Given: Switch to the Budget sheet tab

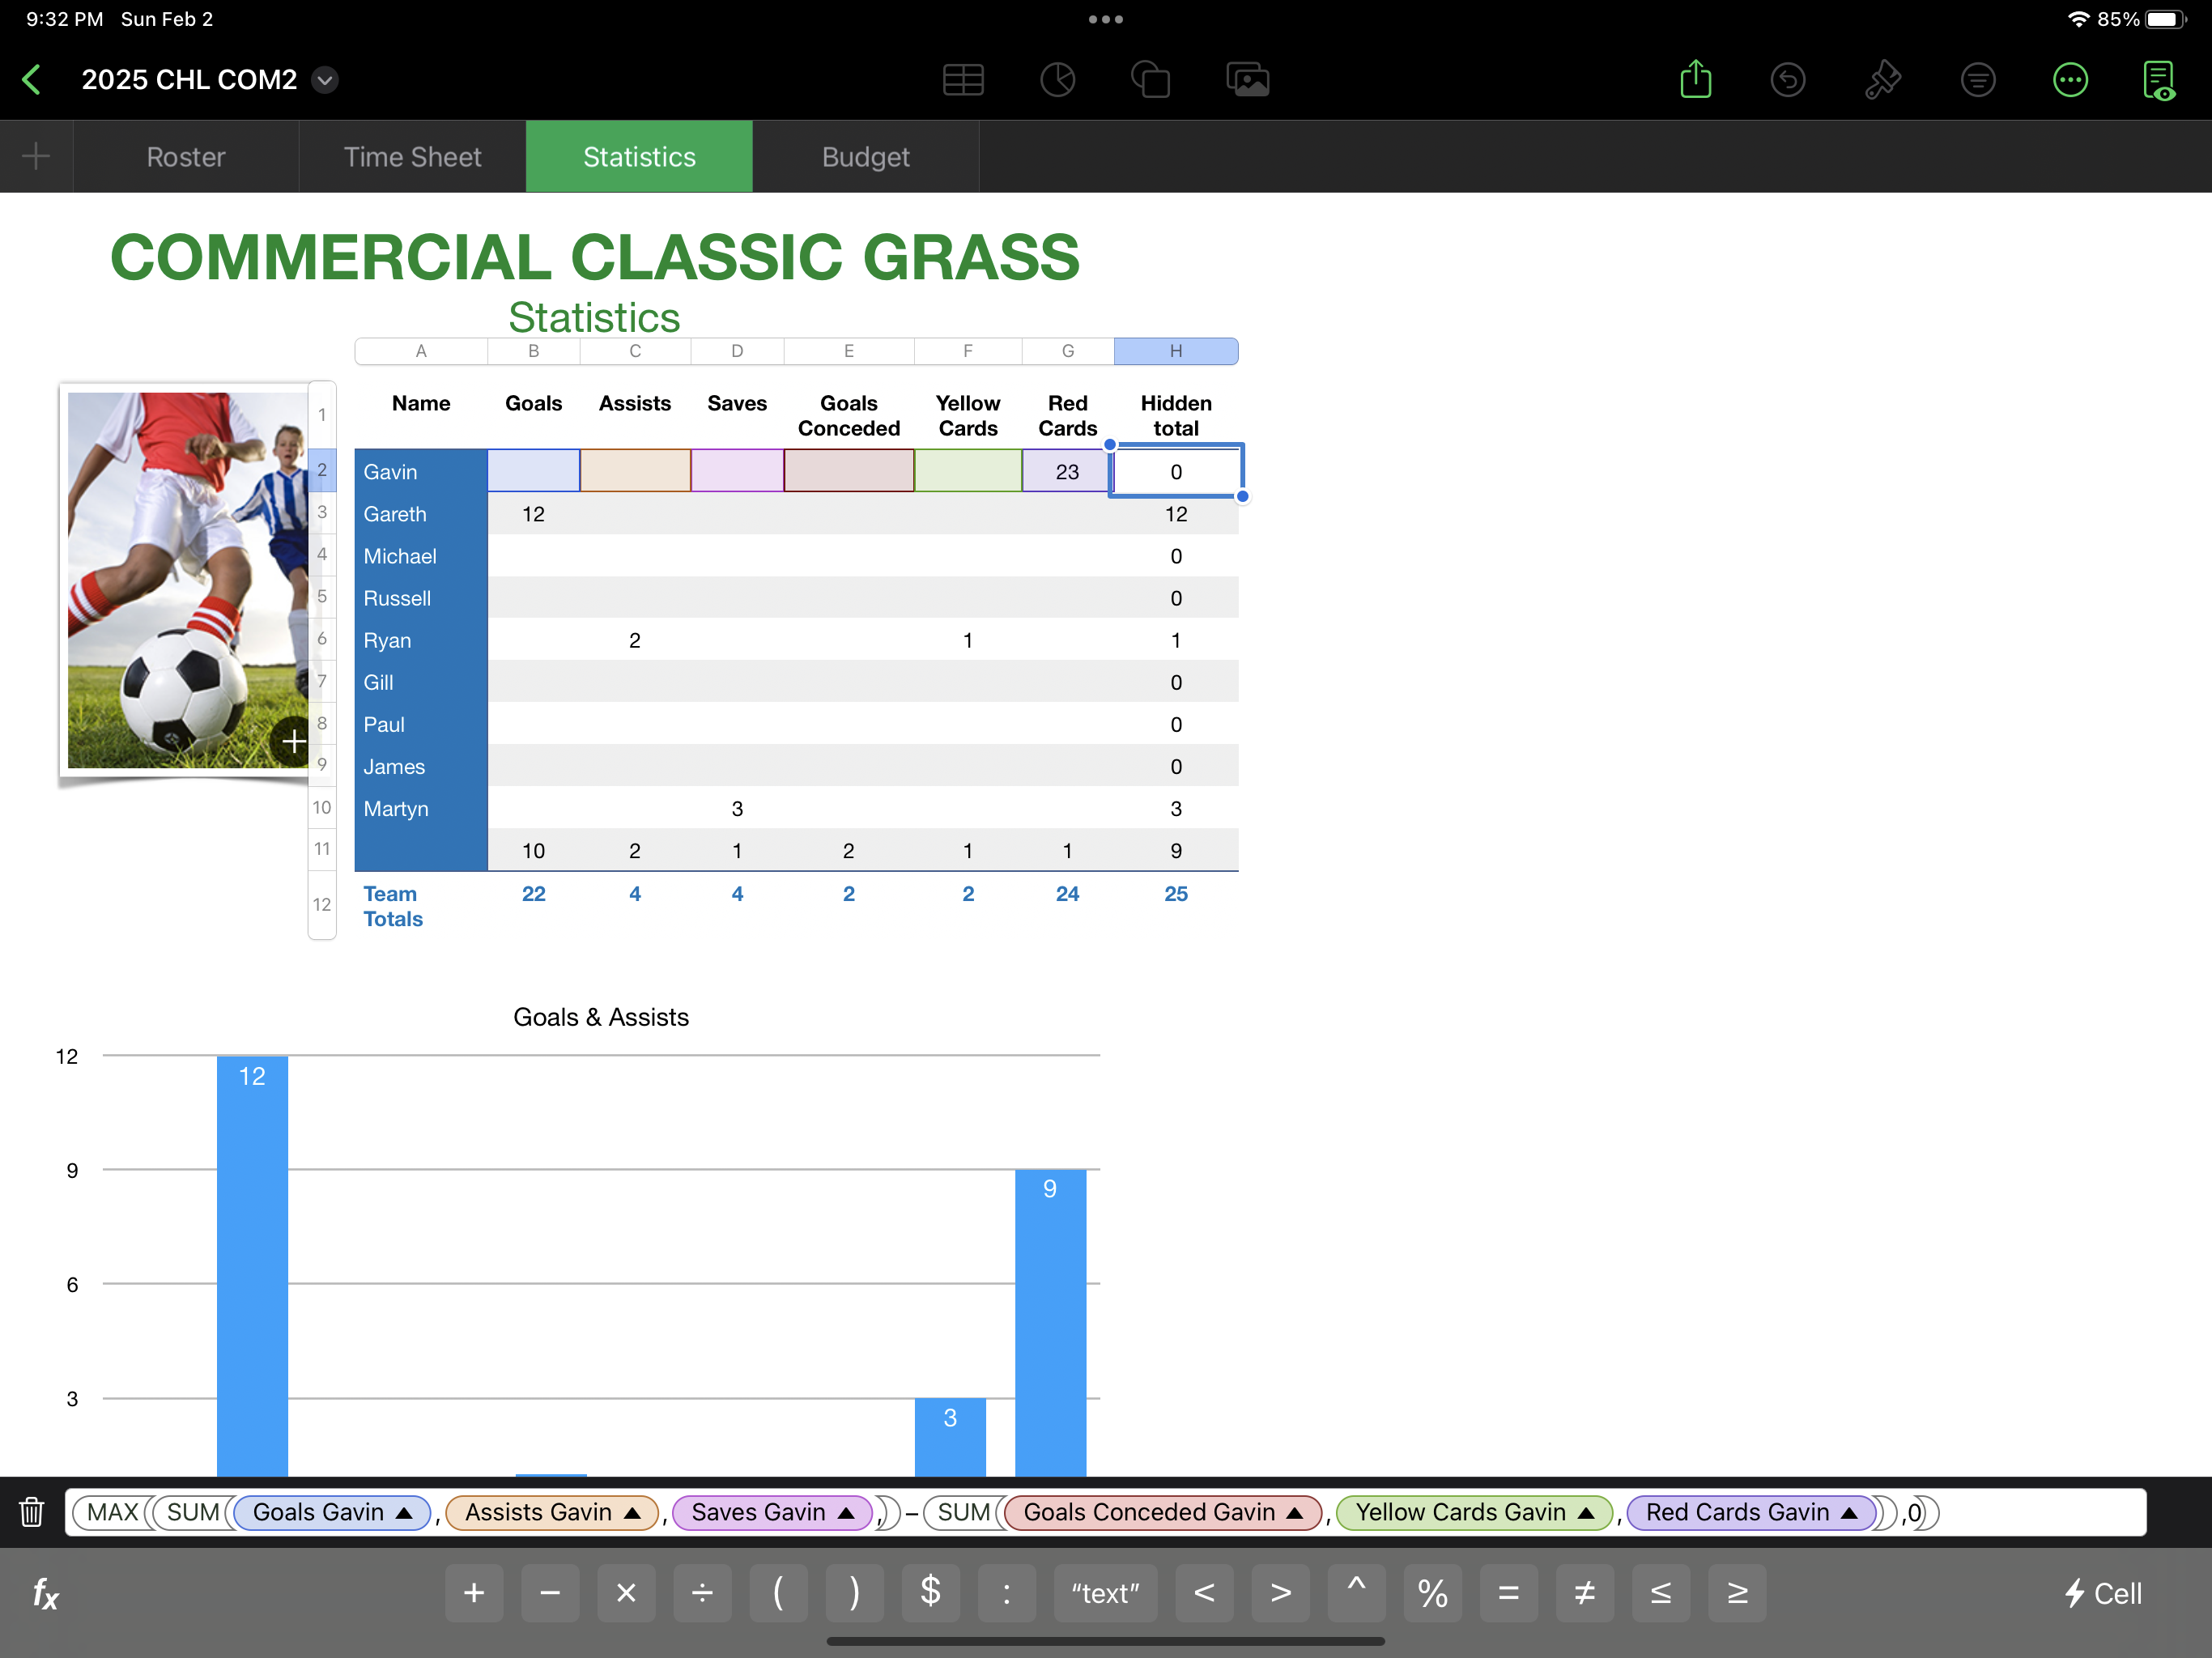Looking at the screenshot, I should [x=865, y=157].
